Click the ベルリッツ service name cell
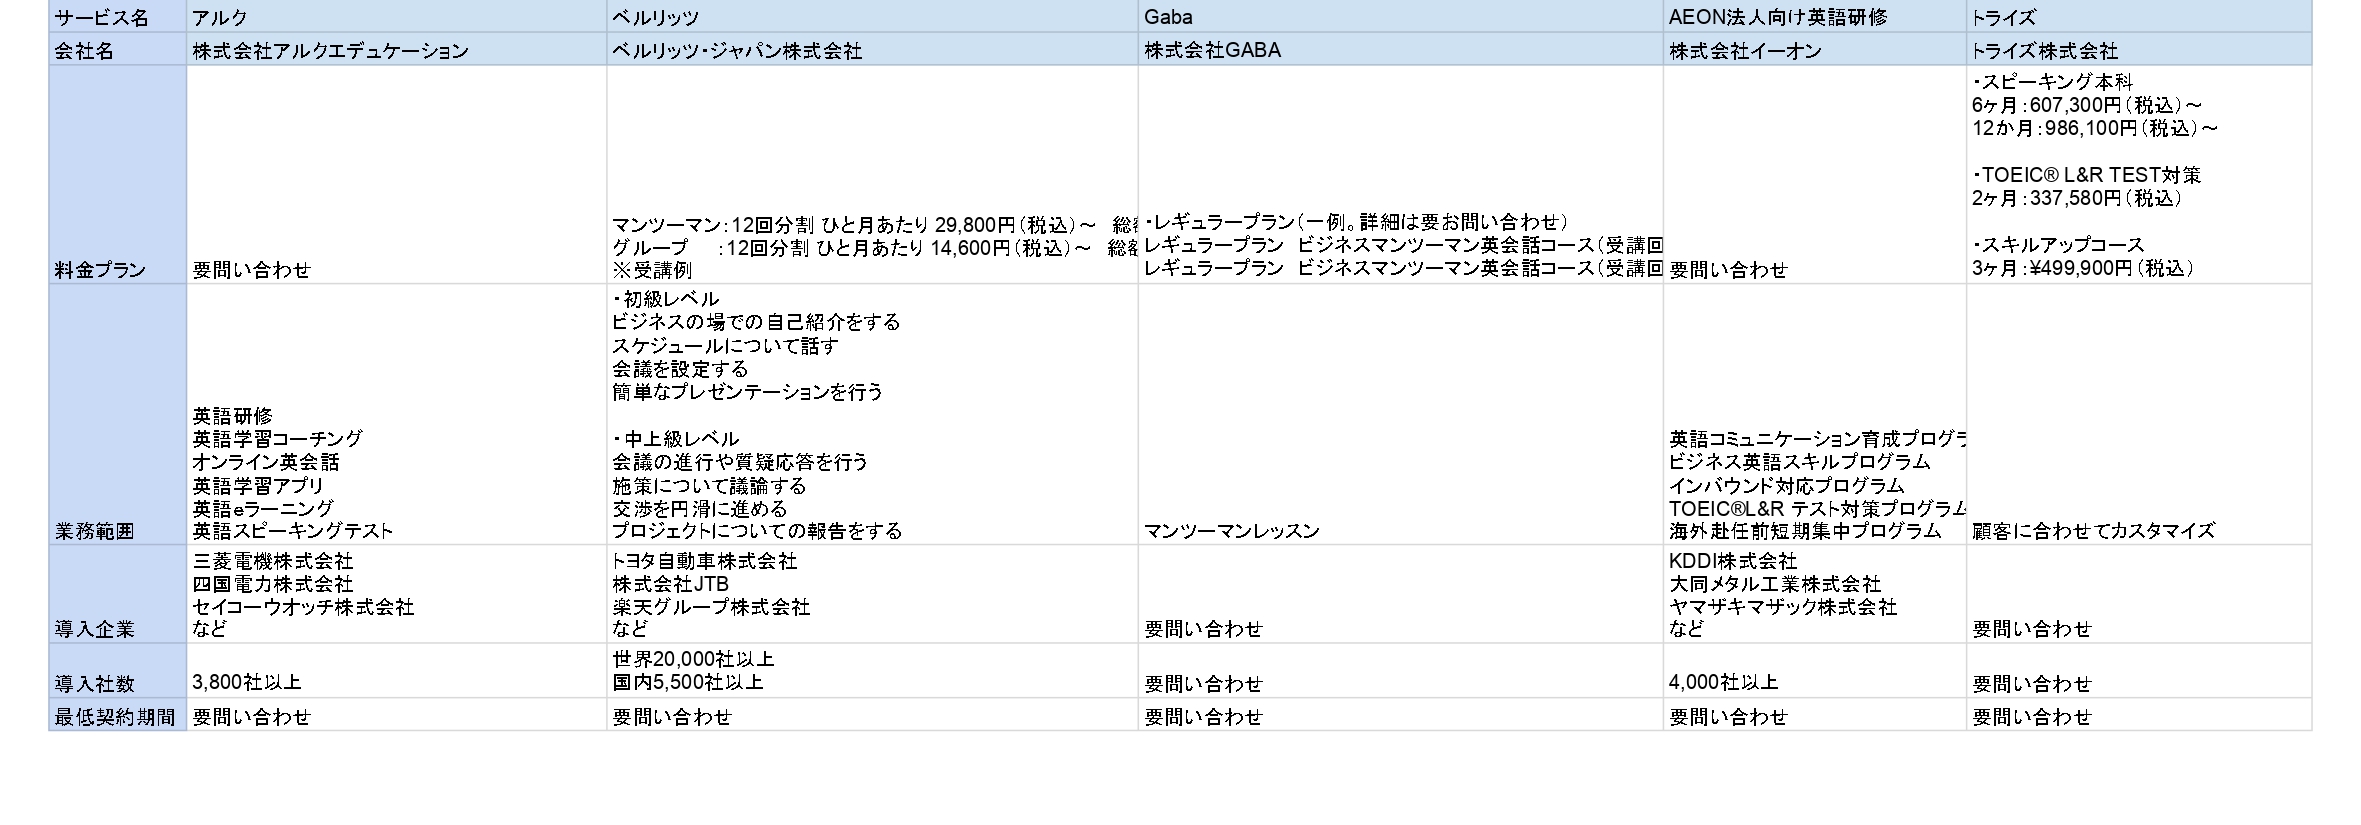The width and height of the screenshot is (2361, 825). (x=873, y=17)
